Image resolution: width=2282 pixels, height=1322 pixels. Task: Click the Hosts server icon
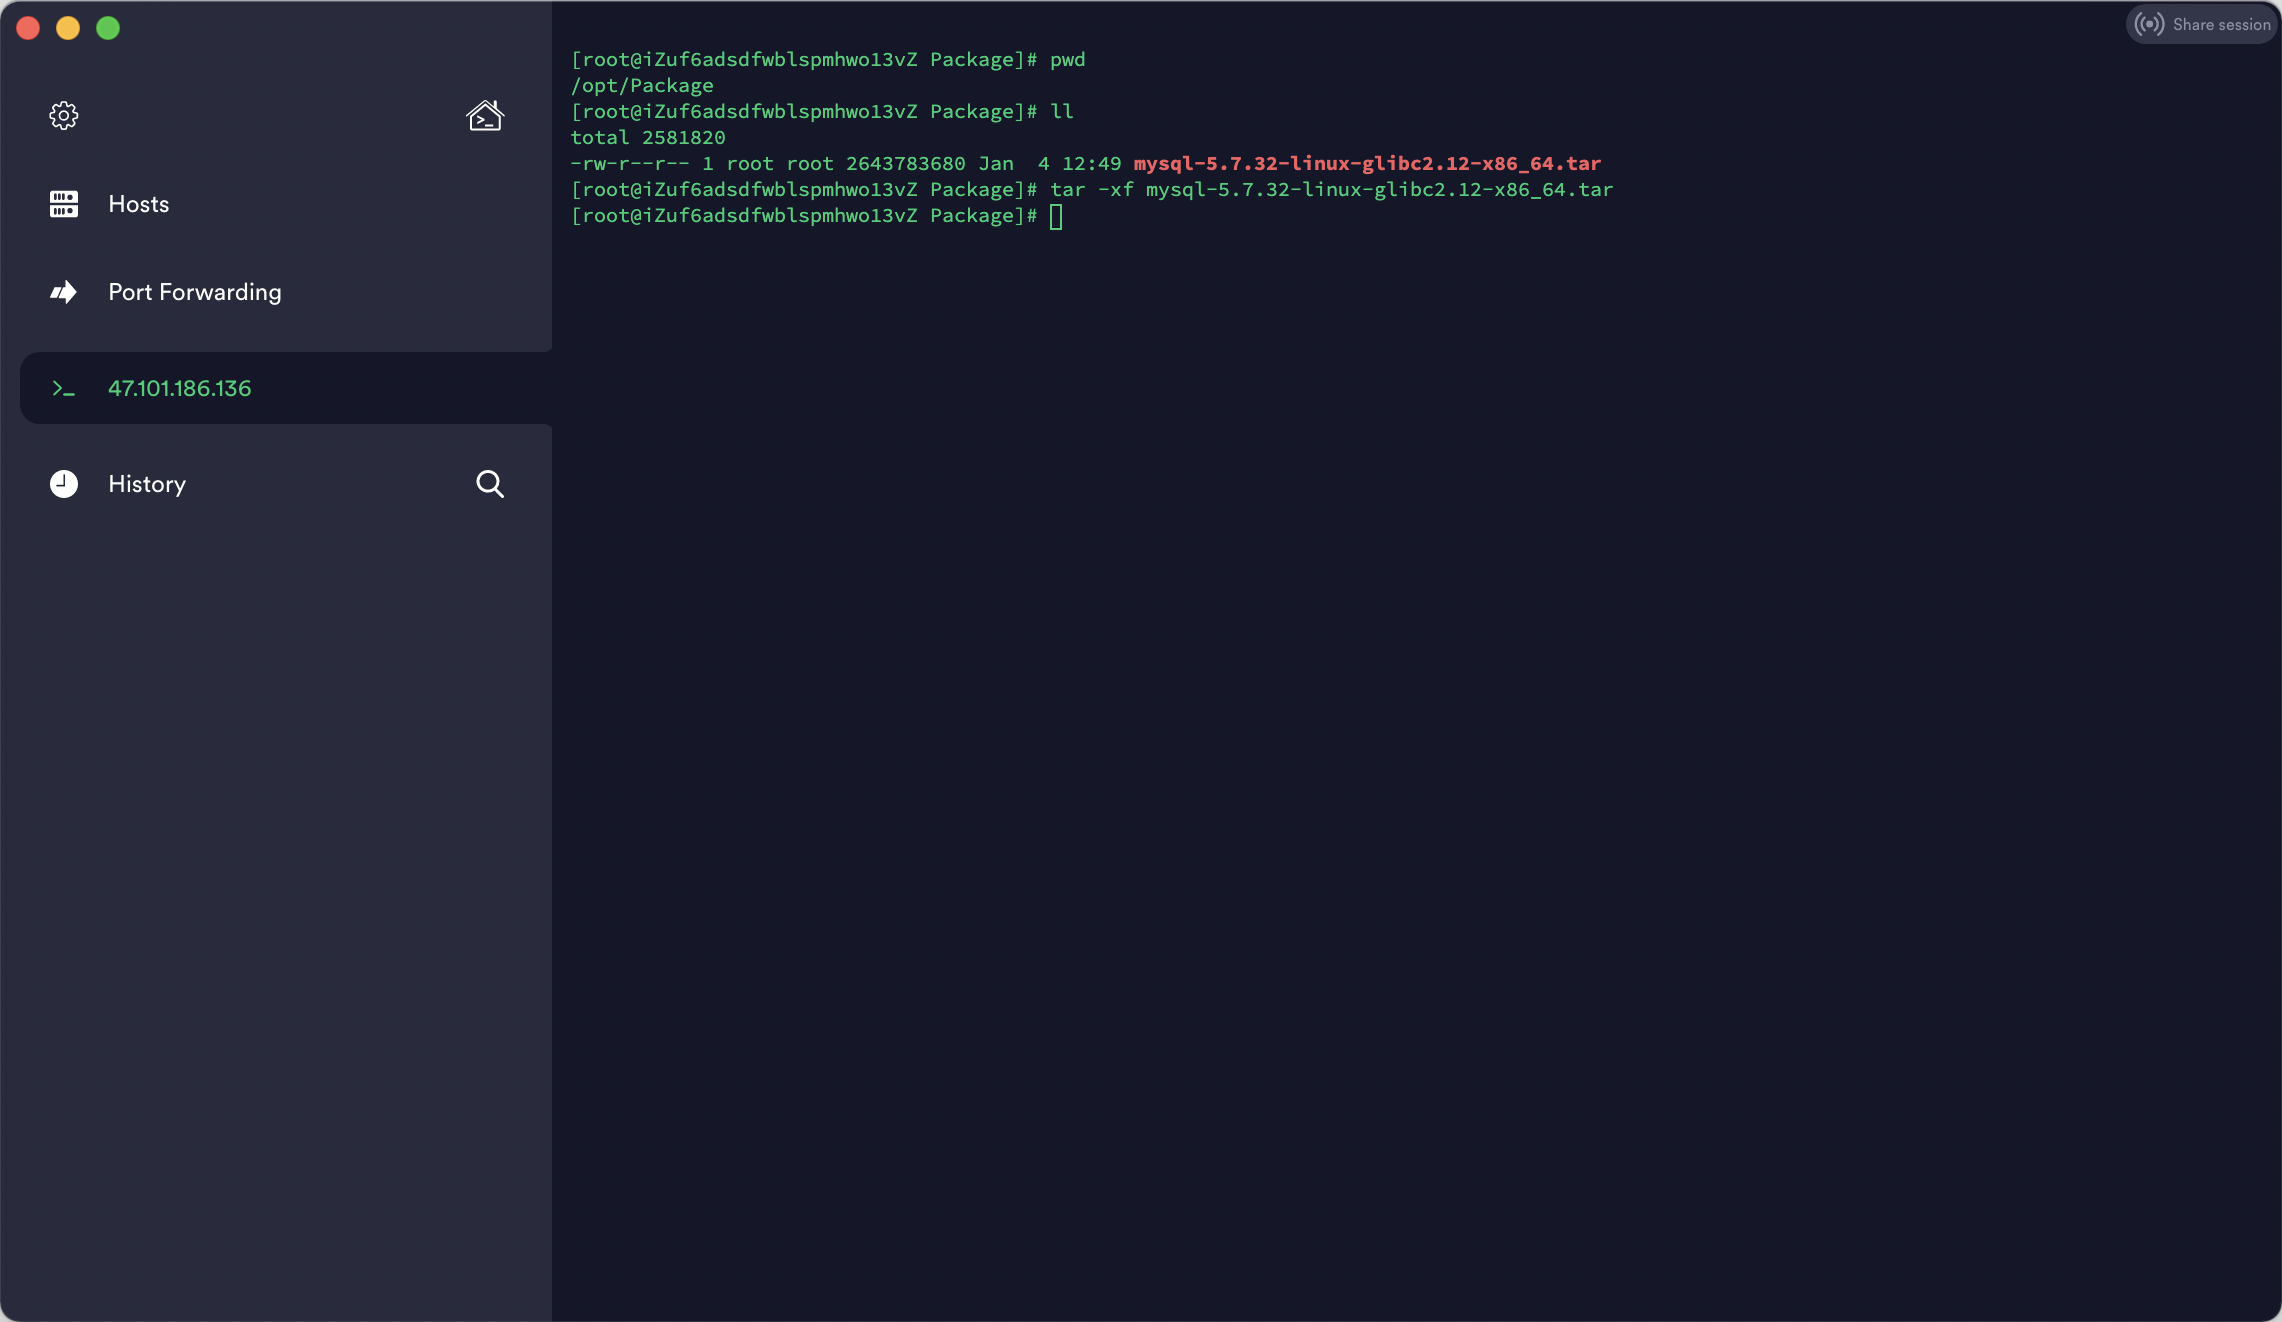click(64, 204)
